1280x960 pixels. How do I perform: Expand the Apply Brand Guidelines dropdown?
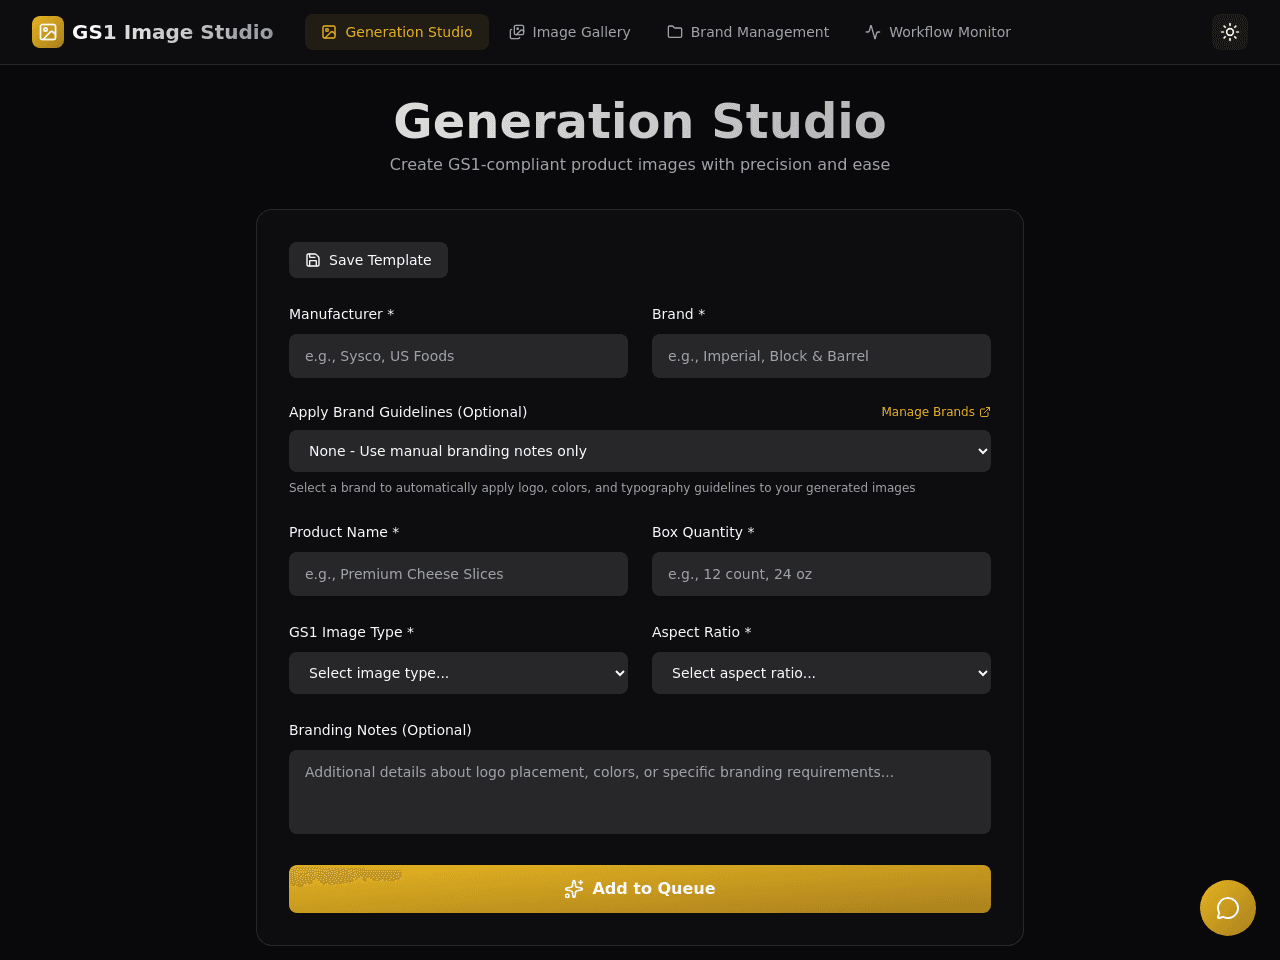[x=640, y=451]
